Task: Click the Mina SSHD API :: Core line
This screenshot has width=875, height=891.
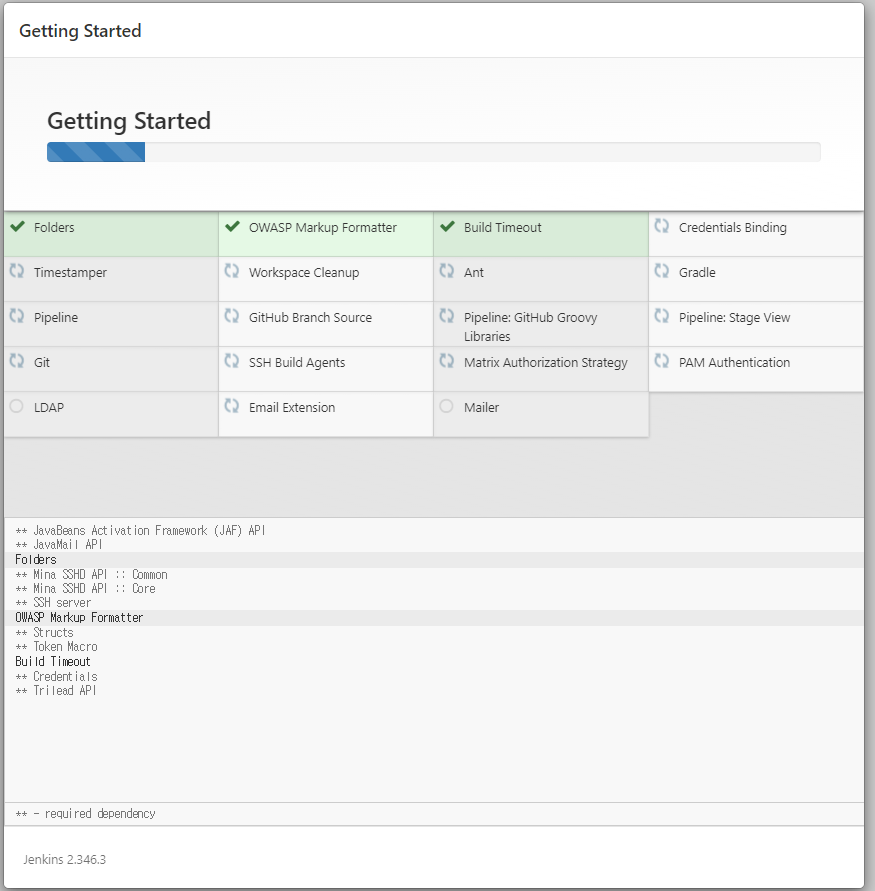Action: click(x=85, y=588)
